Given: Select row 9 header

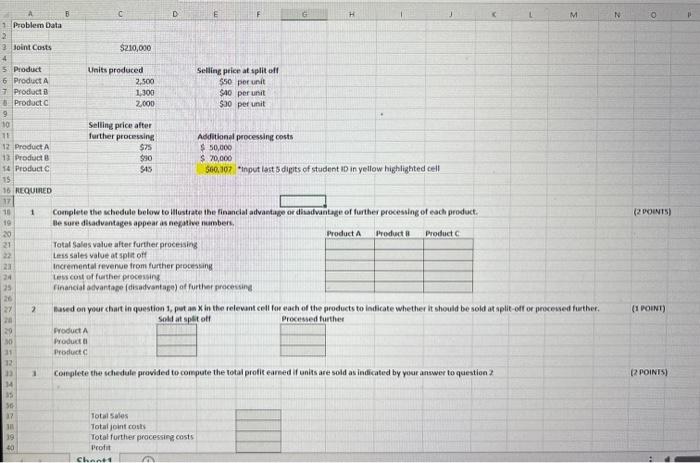Looking at the screenshot, I should pyautogui.click(x=6, y=113).
